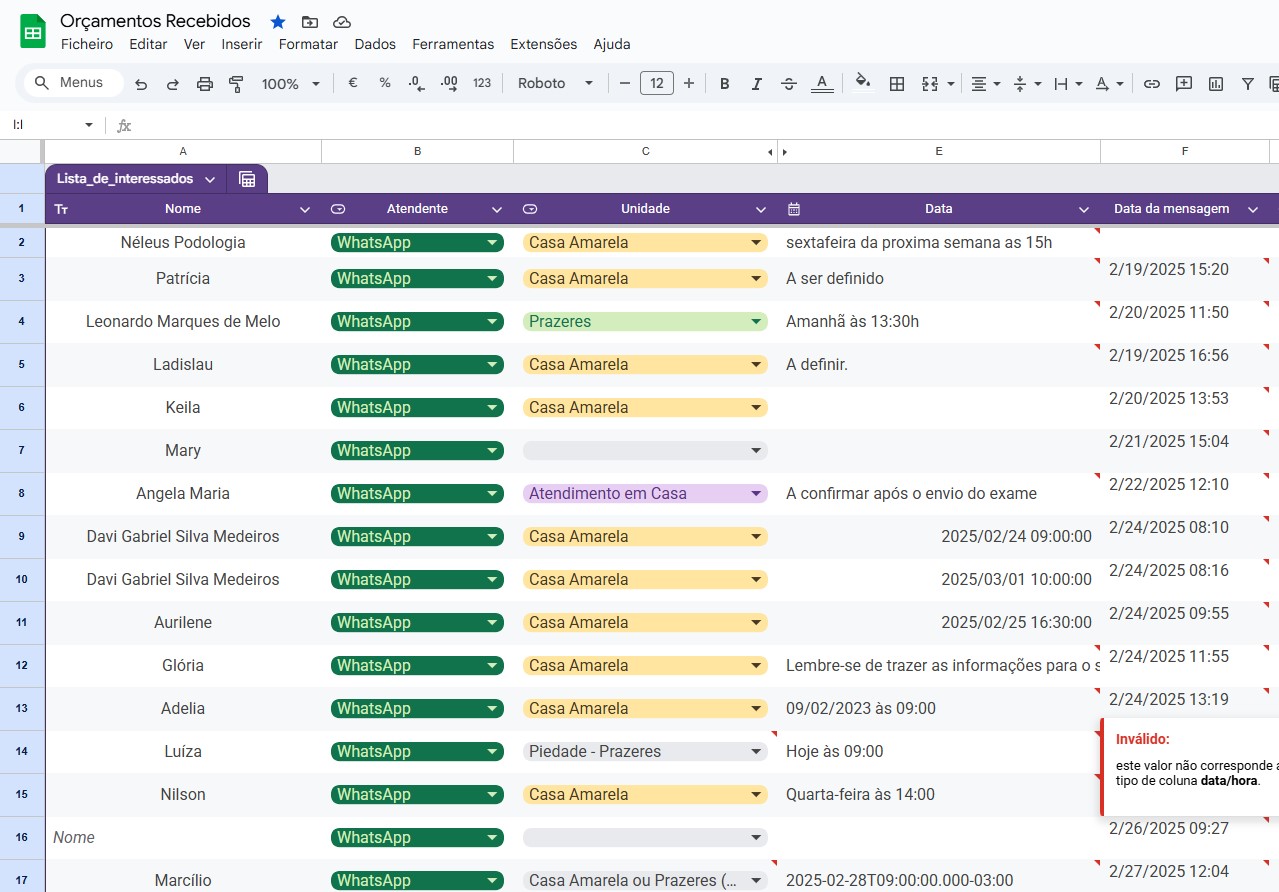Decrease the font size
This screenshot has width=1279, height=892.
[625, 83]
